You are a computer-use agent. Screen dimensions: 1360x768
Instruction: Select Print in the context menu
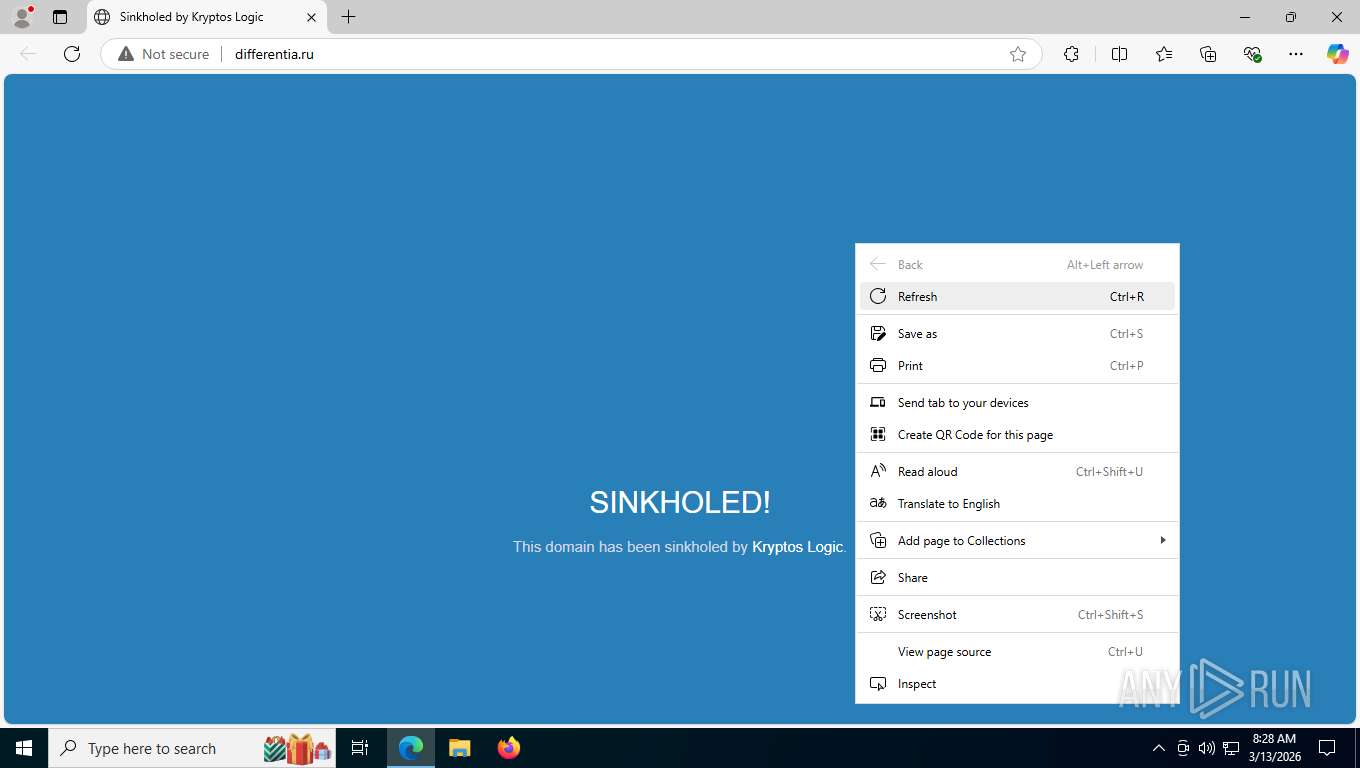tap(1017, 365)
